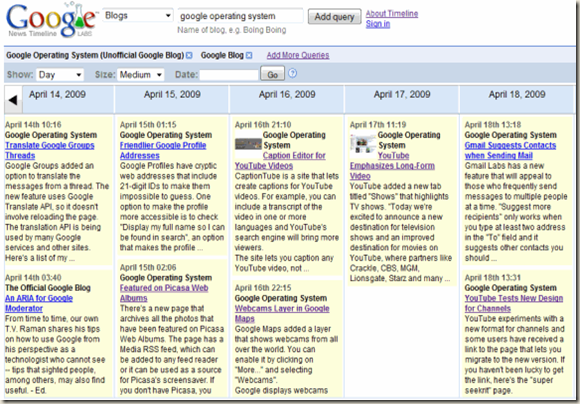Open Featured on Picasa Web Albums article
This screenshot has width=580, height=404.
coord(164,293)
